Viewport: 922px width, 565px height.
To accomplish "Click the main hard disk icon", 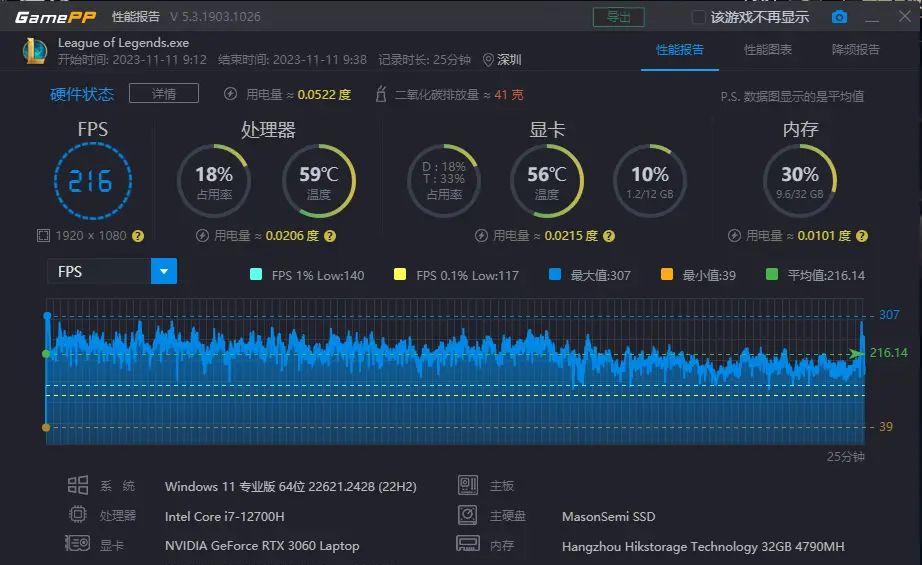I will click(467, 515).
